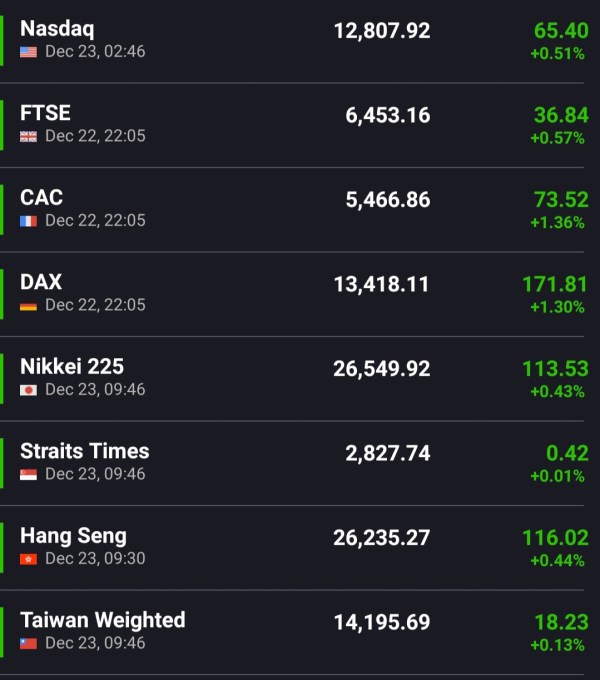The height and width of the screenshot is (680, 600).
Task: Click the Taiwan flag icon
Action: coord(28,643)
